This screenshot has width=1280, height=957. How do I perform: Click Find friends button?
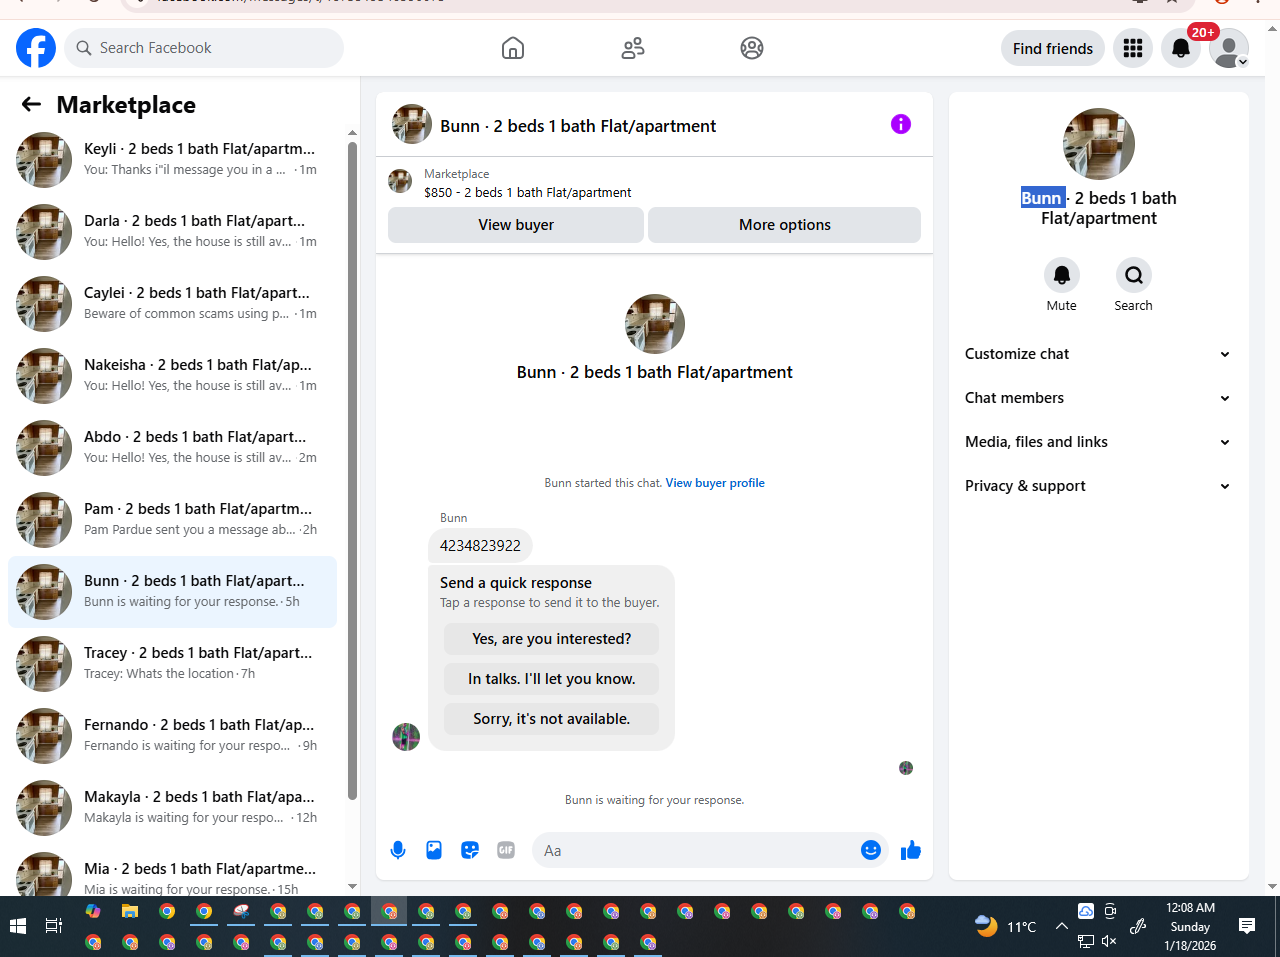pos(1053,48)
